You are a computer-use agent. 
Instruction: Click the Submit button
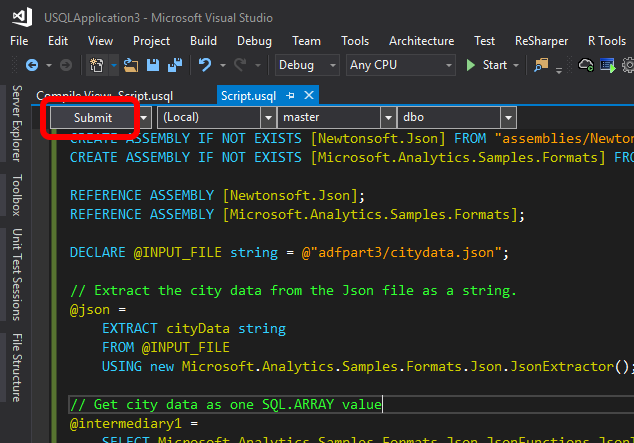coord(93,118)
